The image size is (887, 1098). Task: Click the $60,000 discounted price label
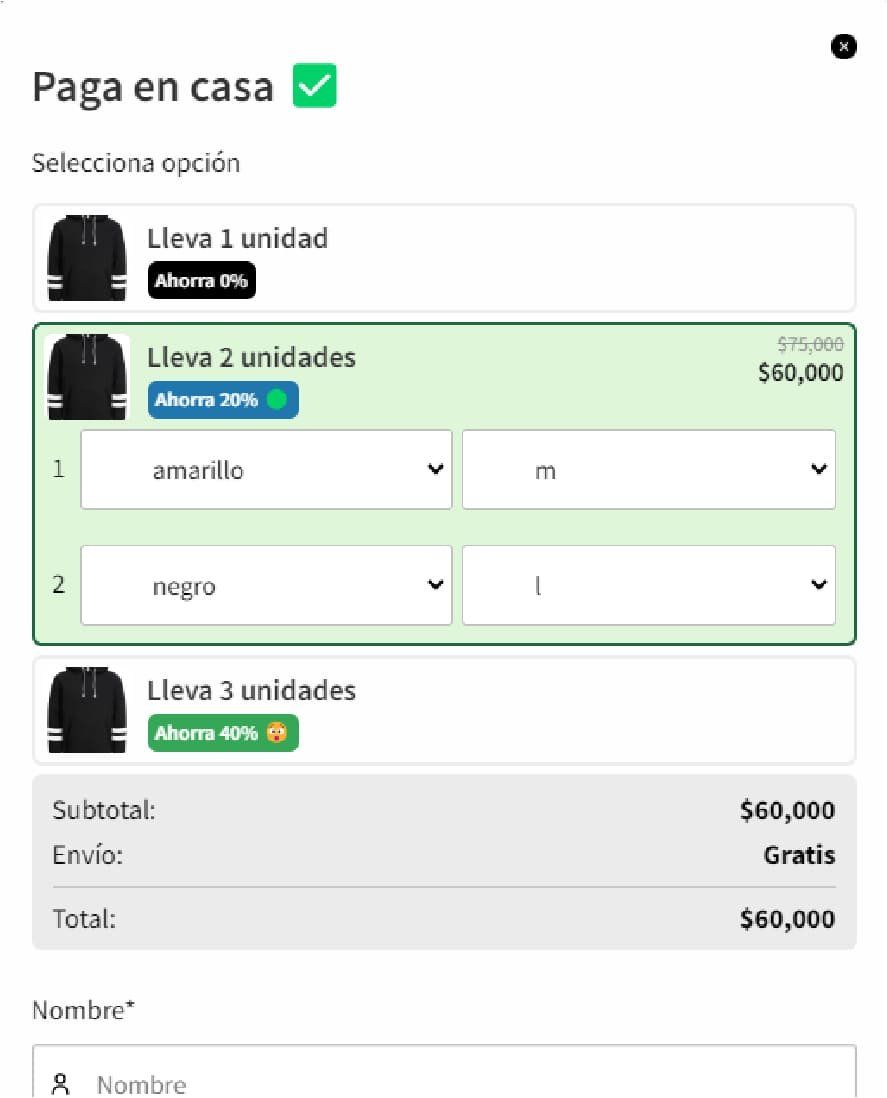(800, 374)
